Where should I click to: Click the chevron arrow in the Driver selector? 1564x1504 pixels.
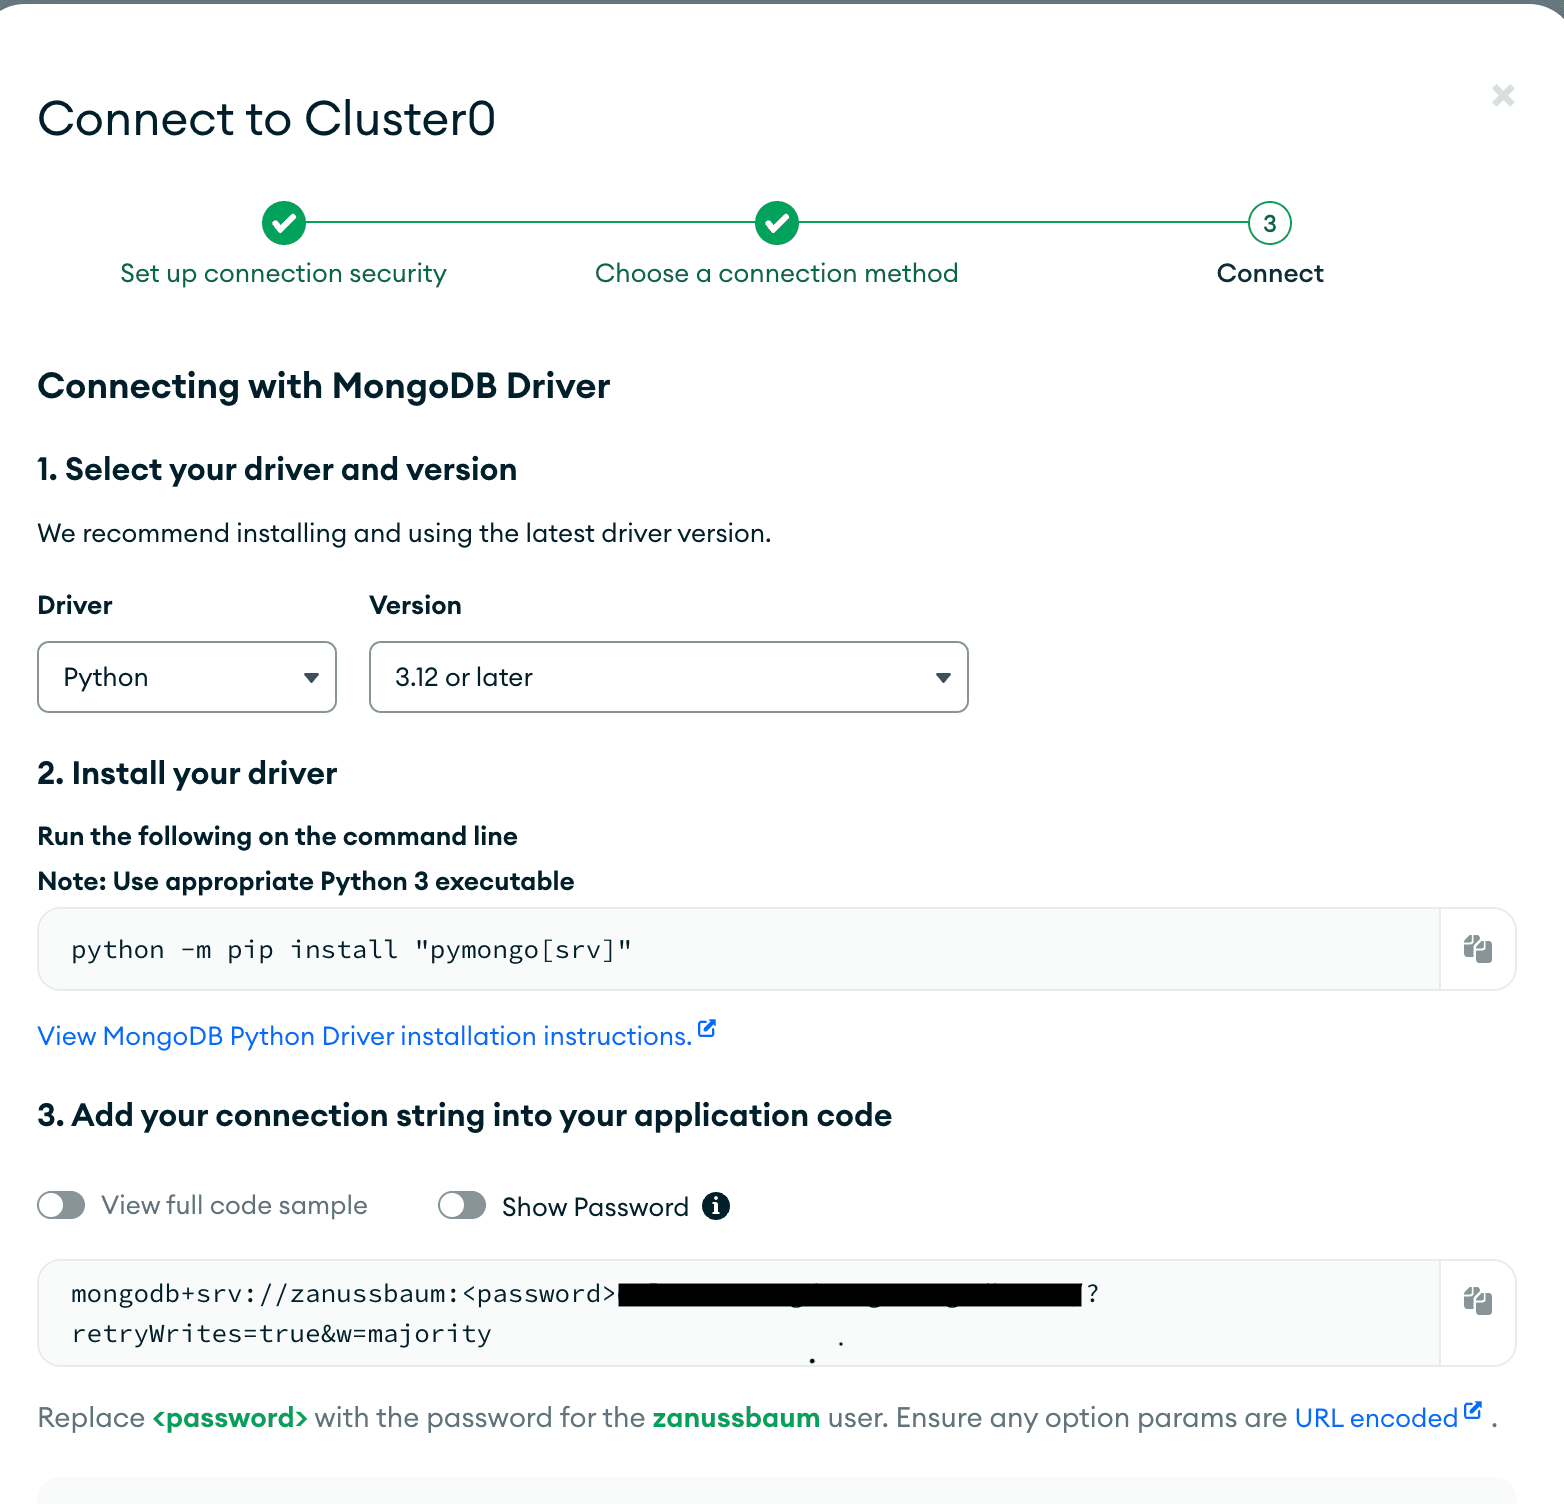click(x=311, y=677)
